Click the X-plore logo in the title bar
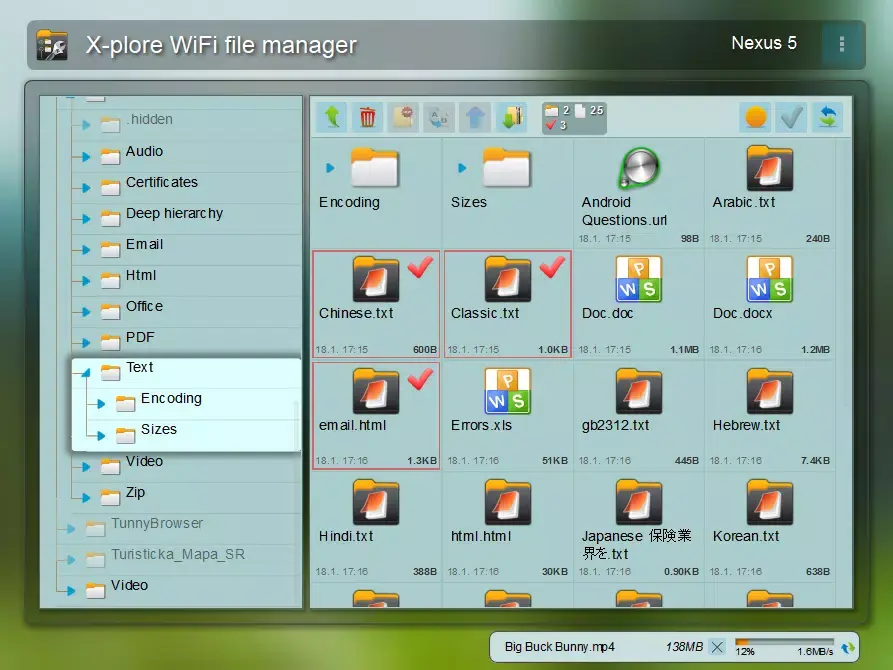893x670 pixels. click(x=52, y=44)
